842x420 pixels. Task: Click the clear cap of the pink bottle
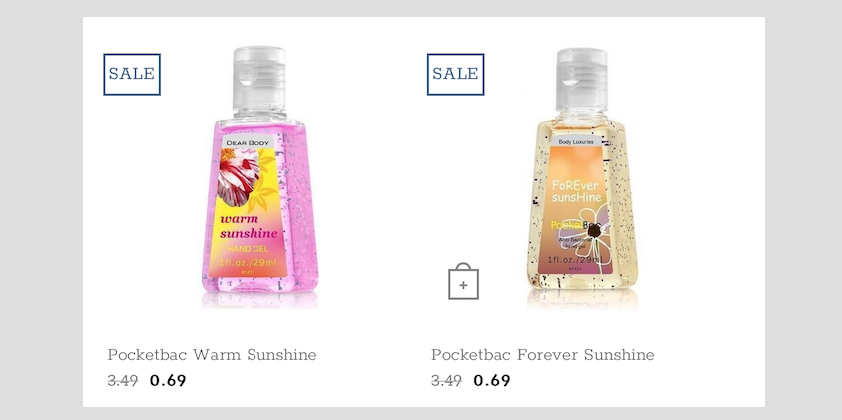(x=259, y=81)
